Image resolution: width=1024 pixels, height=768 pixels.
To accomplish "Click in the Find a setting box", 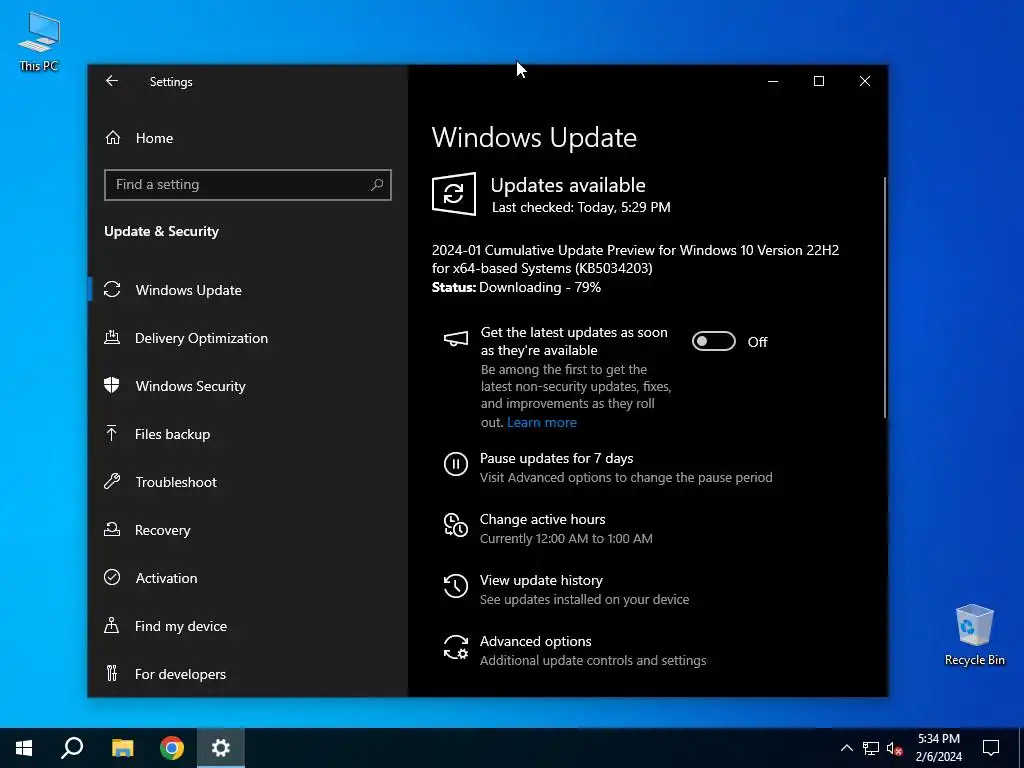I will [248, 185].
